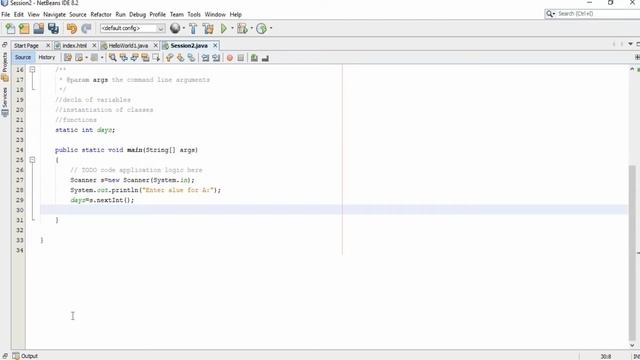The image size is (640, 360).
Task: Open the Output window button
Action: point(25,356)
